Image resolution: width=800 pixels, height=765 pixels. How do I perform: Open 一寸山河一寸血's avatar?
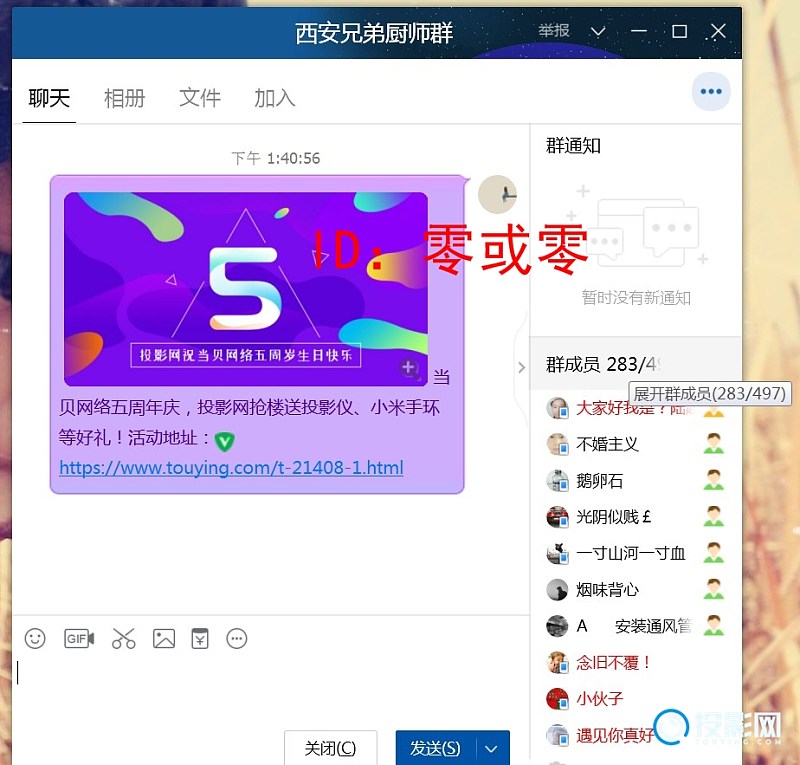click(x=557, y=553)
